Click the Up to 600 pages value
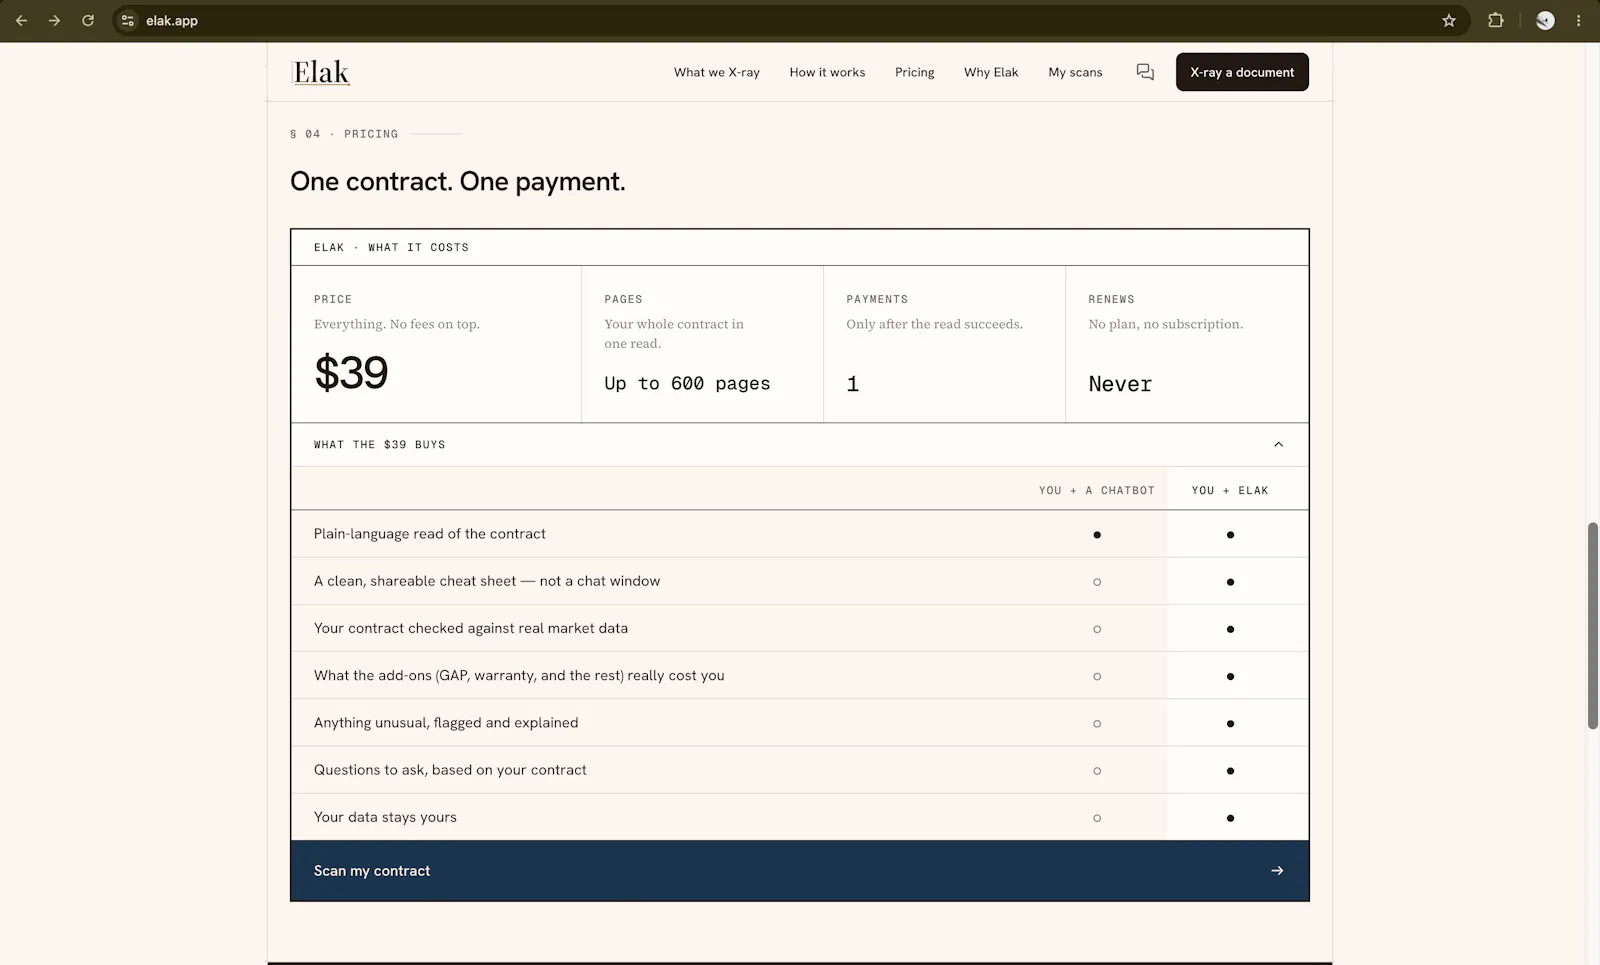 (x=687, y=384)
